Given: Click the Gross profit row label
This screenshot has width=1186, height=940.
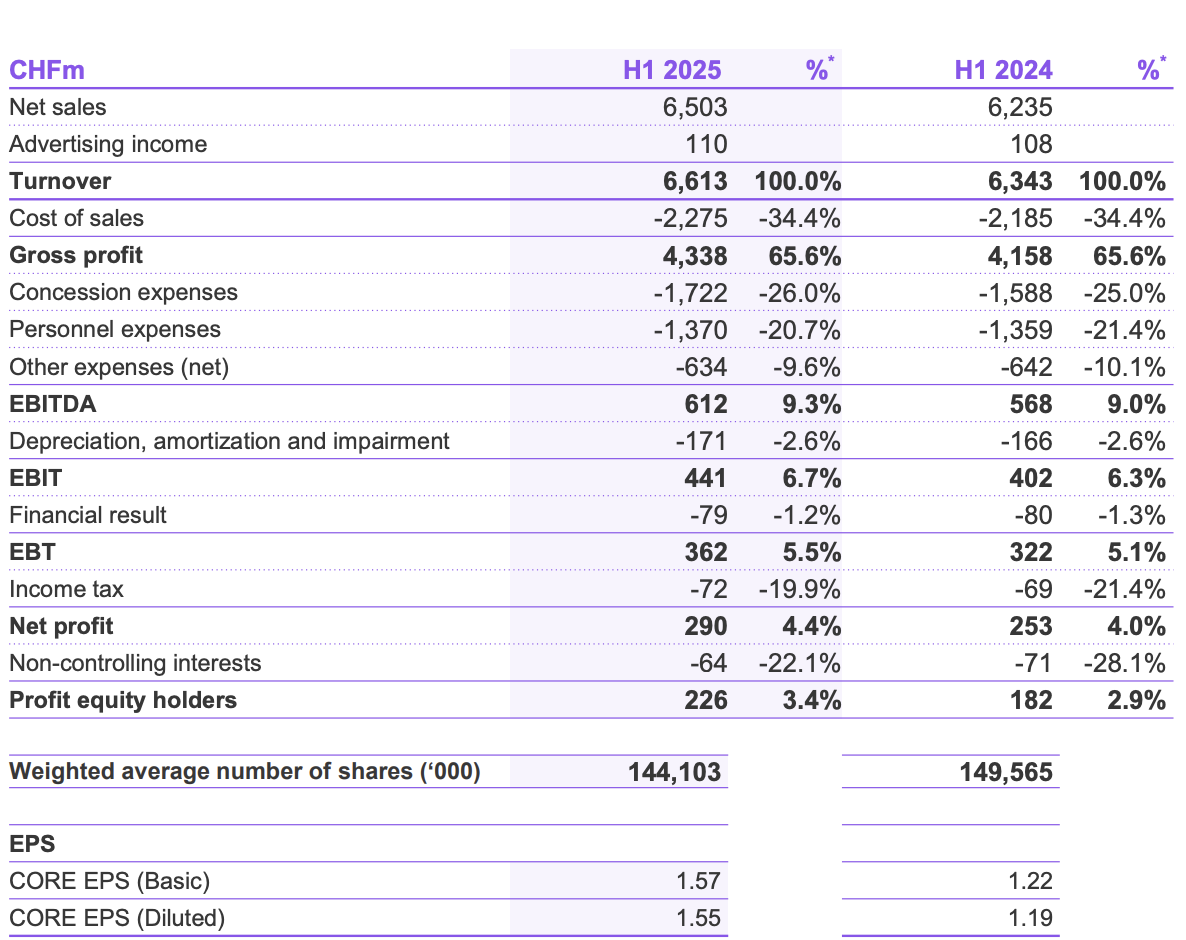Looking at the screenshot, I should pos(76,256).
